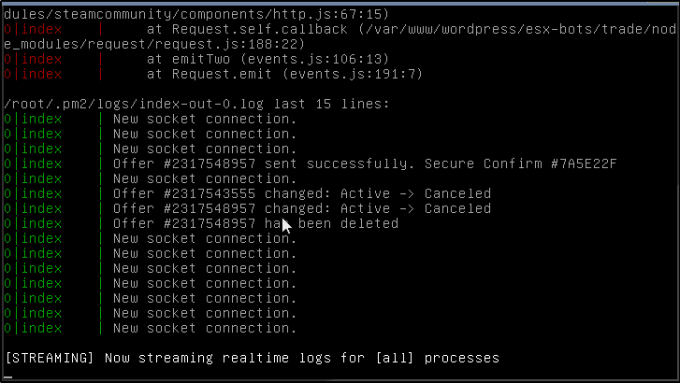The width and height of the screenshot is (680, 383).
Task: Click offer number #2317543555 in the log
Action: click(x=209, y=193)
